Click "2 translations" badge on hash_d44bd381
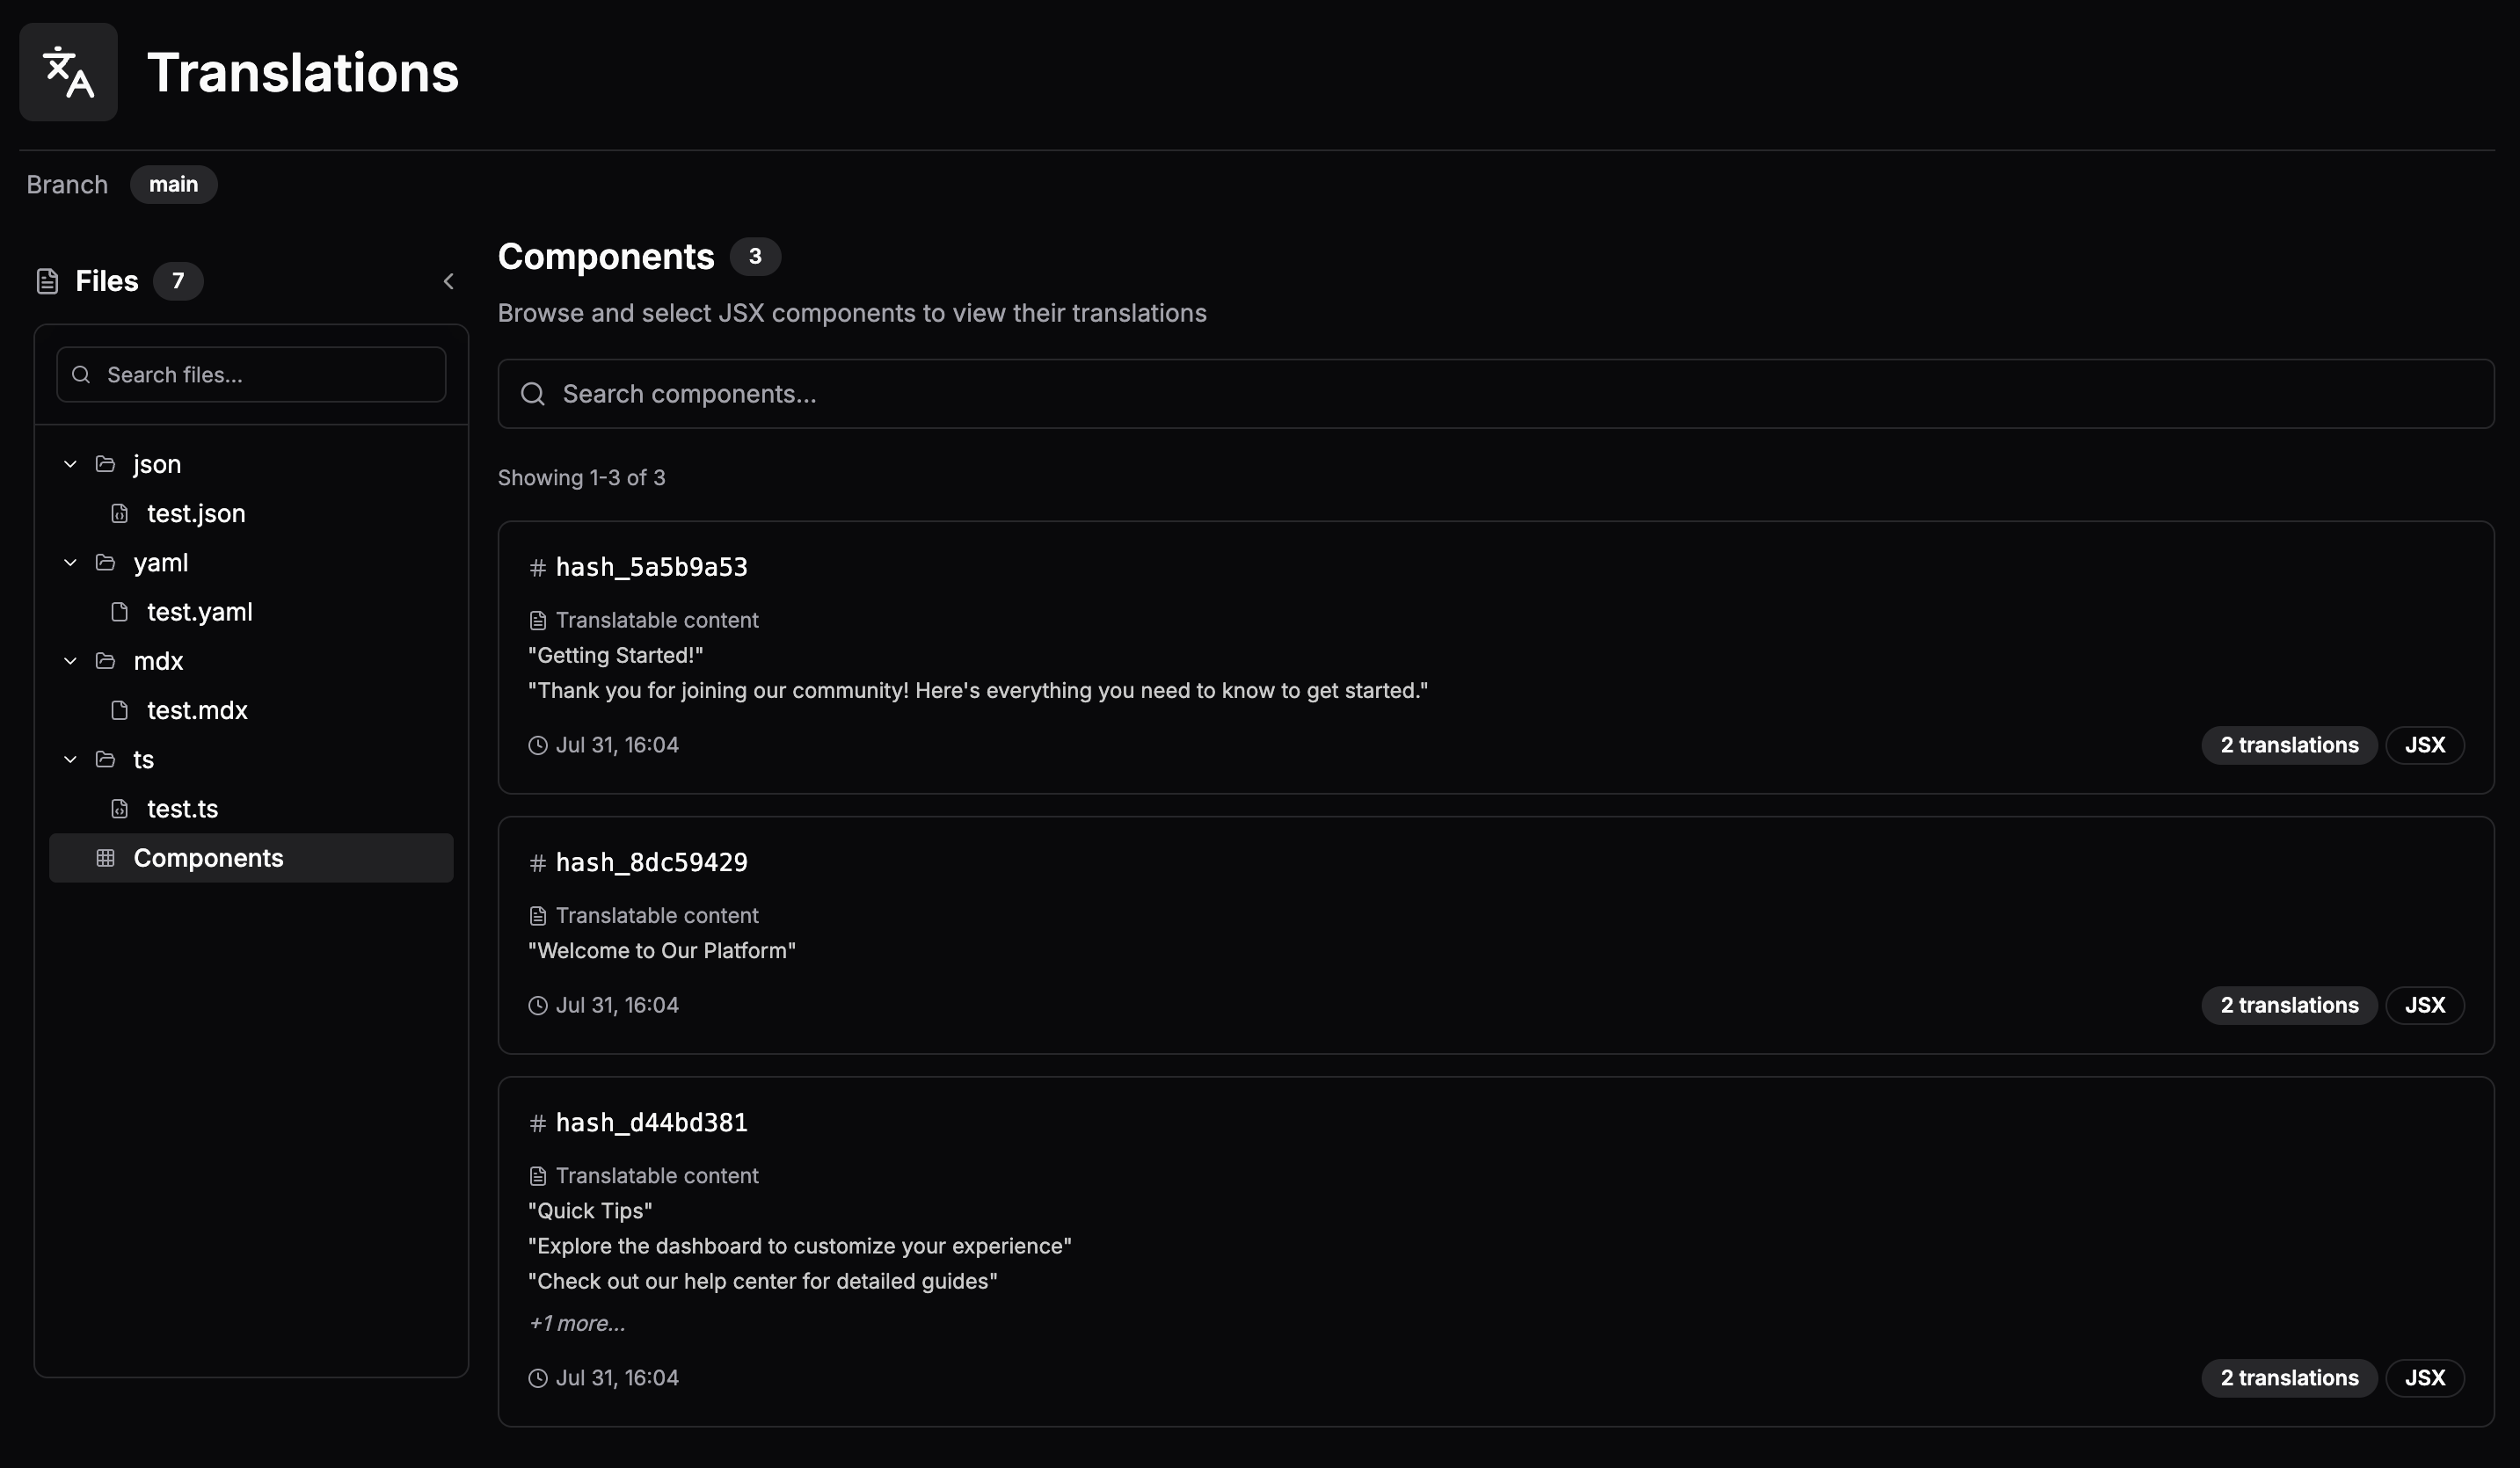2520x1468 pixels. coord(2288,1378)
